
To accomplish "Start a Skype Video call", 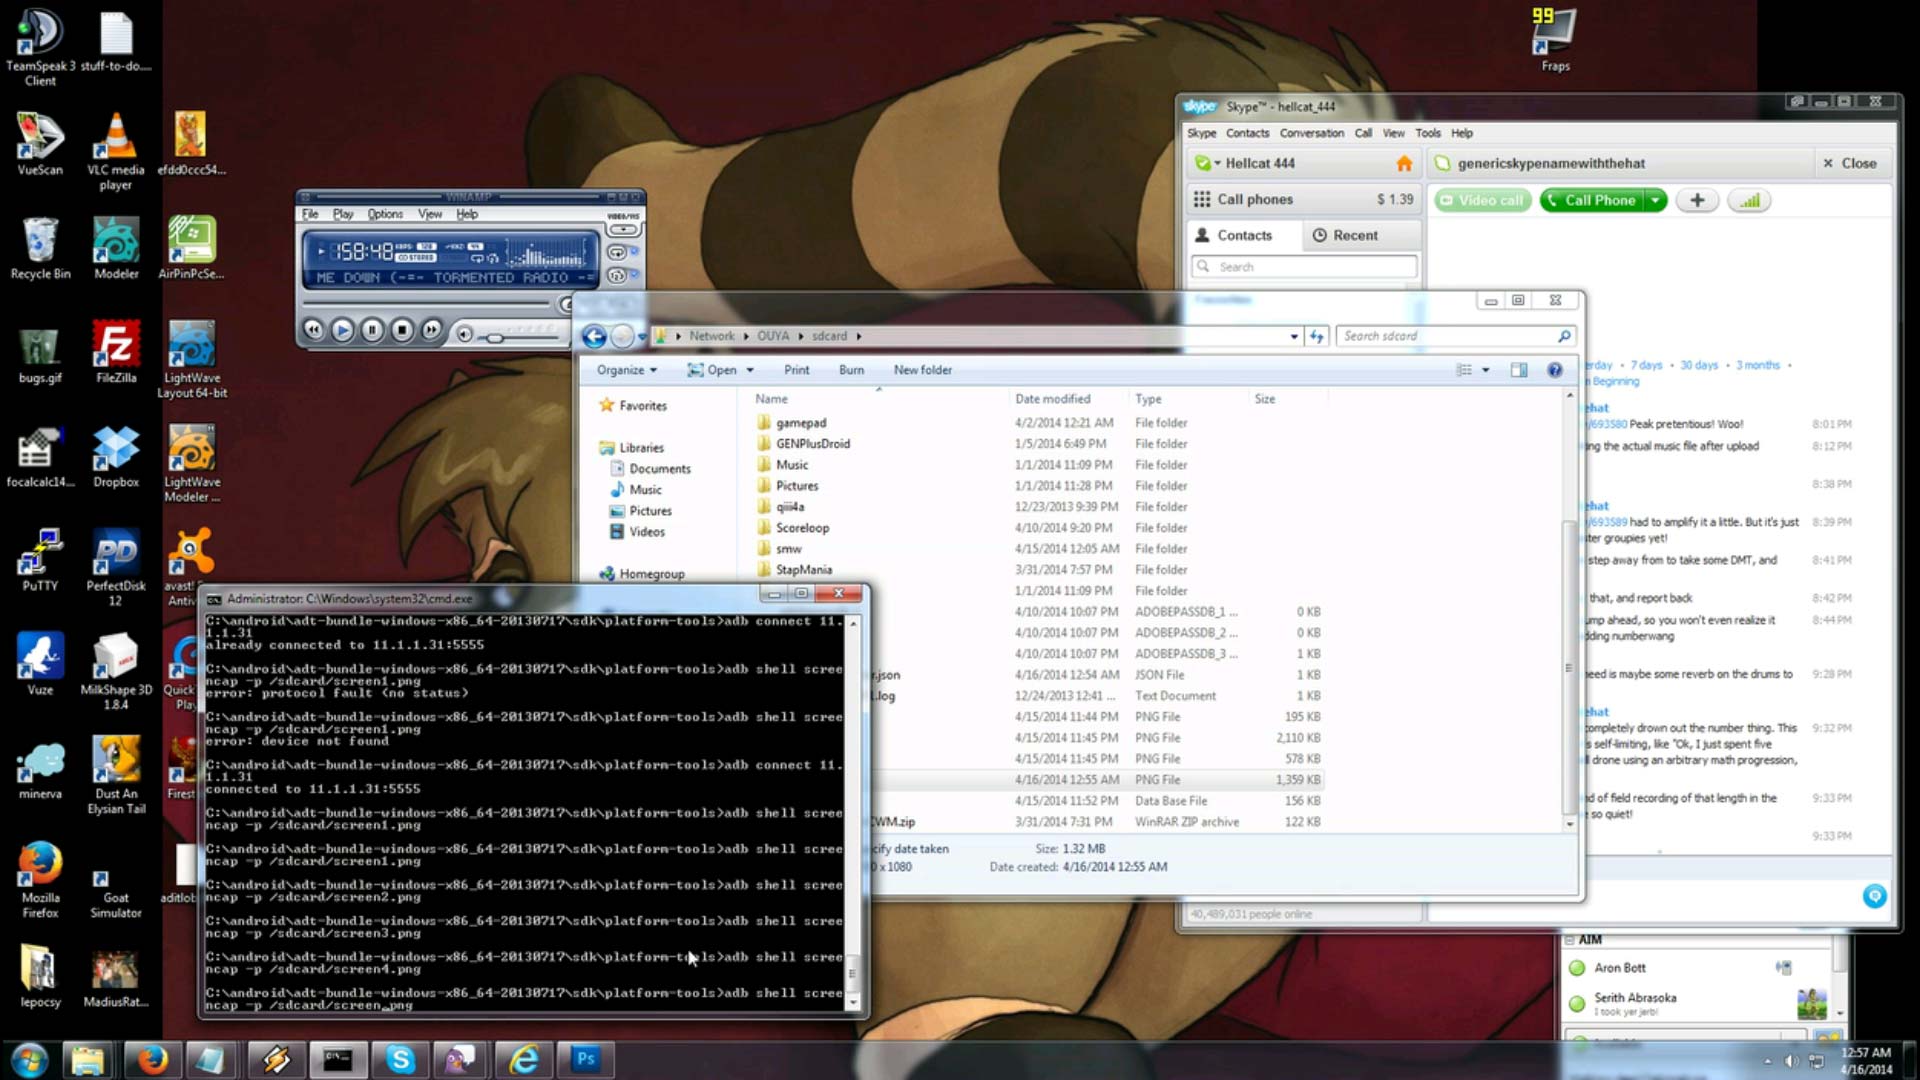I will pyautogui.click(x=1482, y=200).
